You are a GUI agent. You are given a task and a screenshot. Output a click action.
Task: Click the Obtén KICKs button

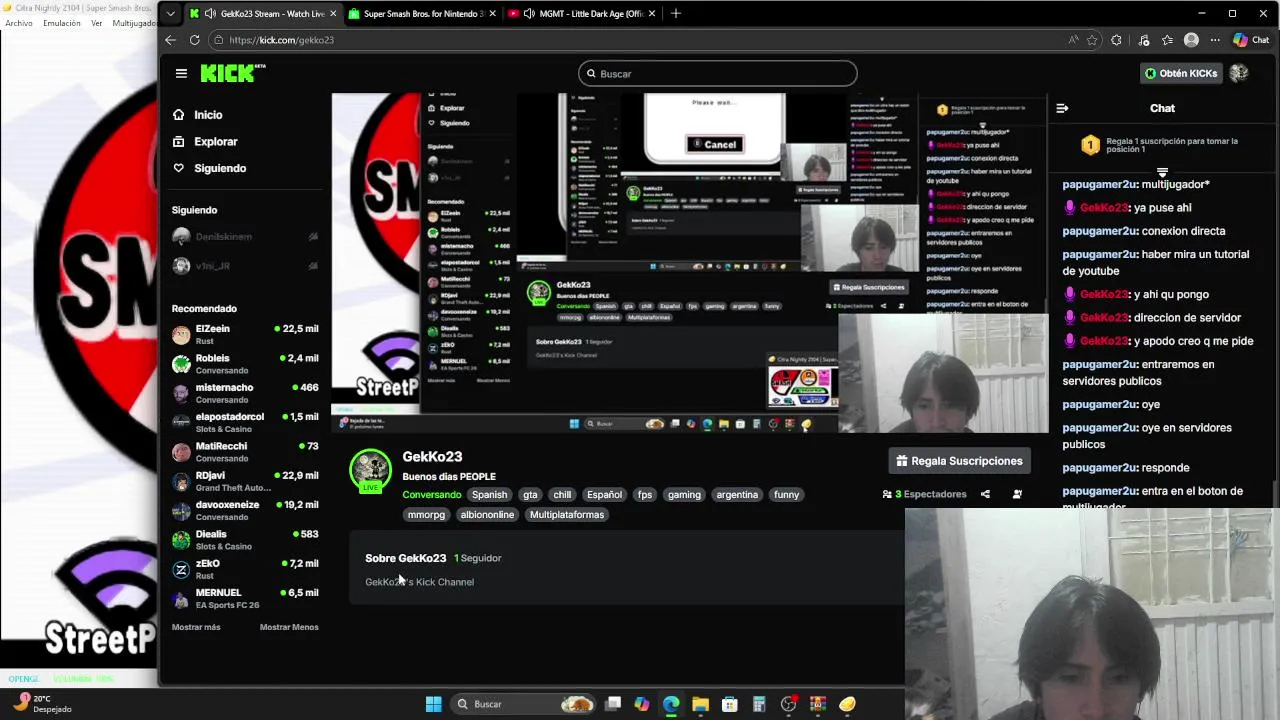click(1181, 73)
